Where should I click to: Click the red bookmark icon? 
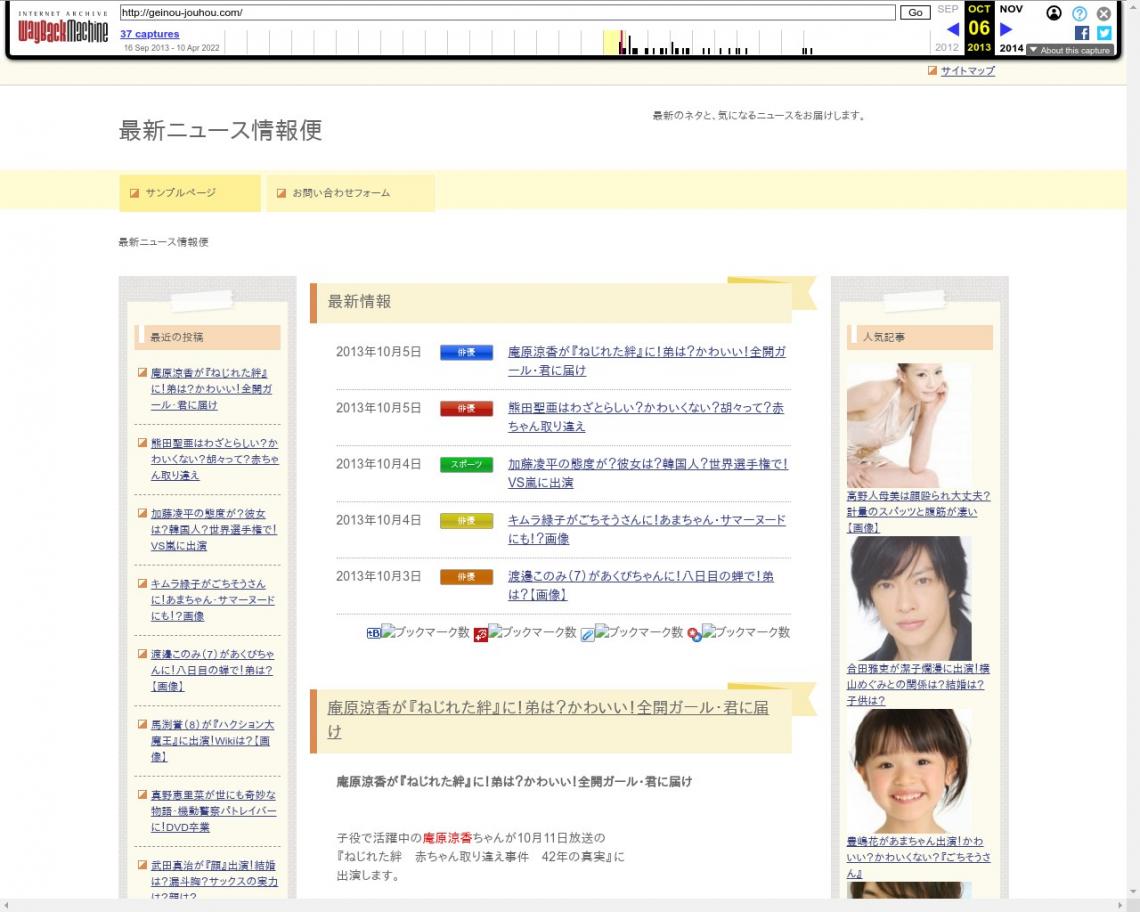point(481,634)
